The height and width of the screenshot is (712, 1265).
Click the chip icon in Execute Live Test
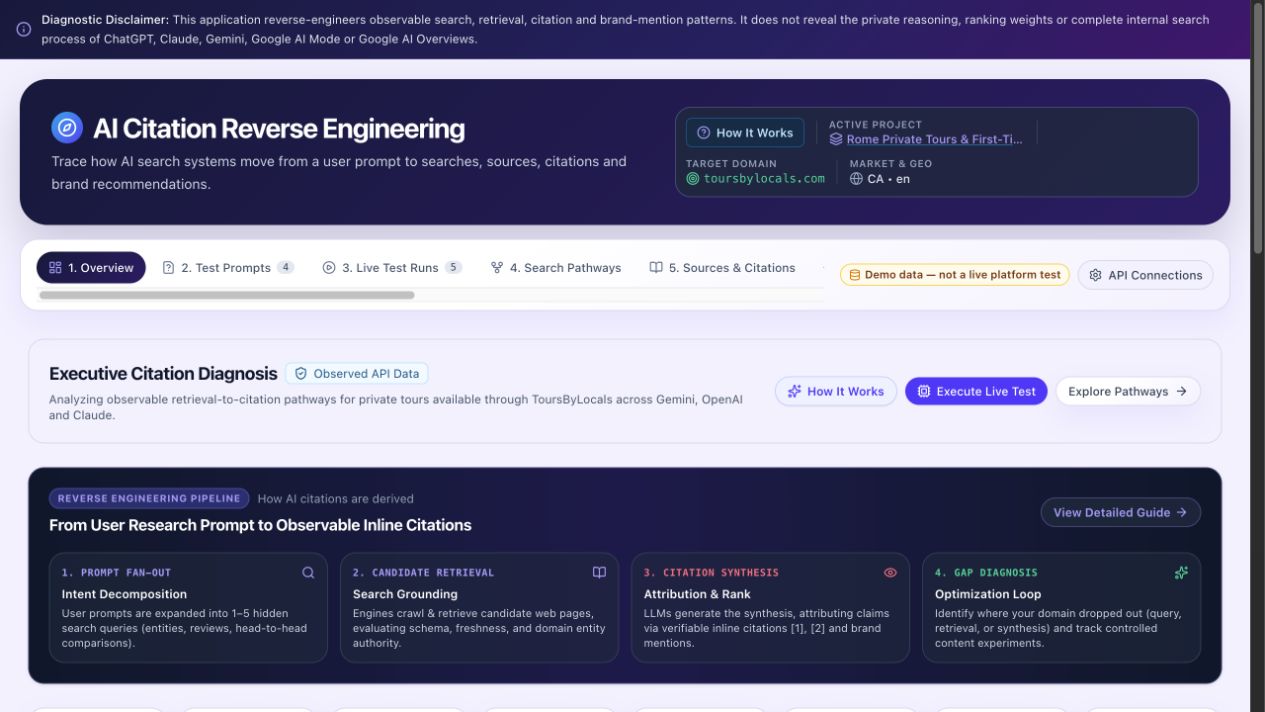[924, 391]
